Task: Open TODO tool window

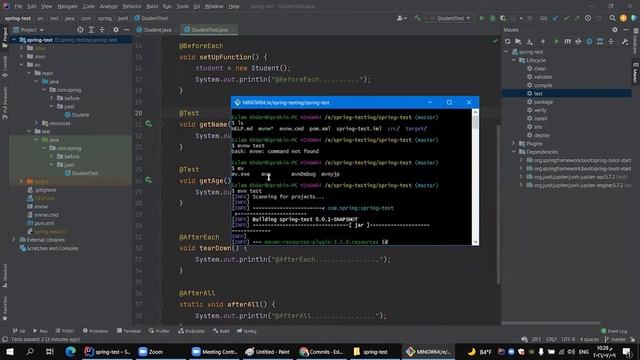Action: [x=65, y=331]
